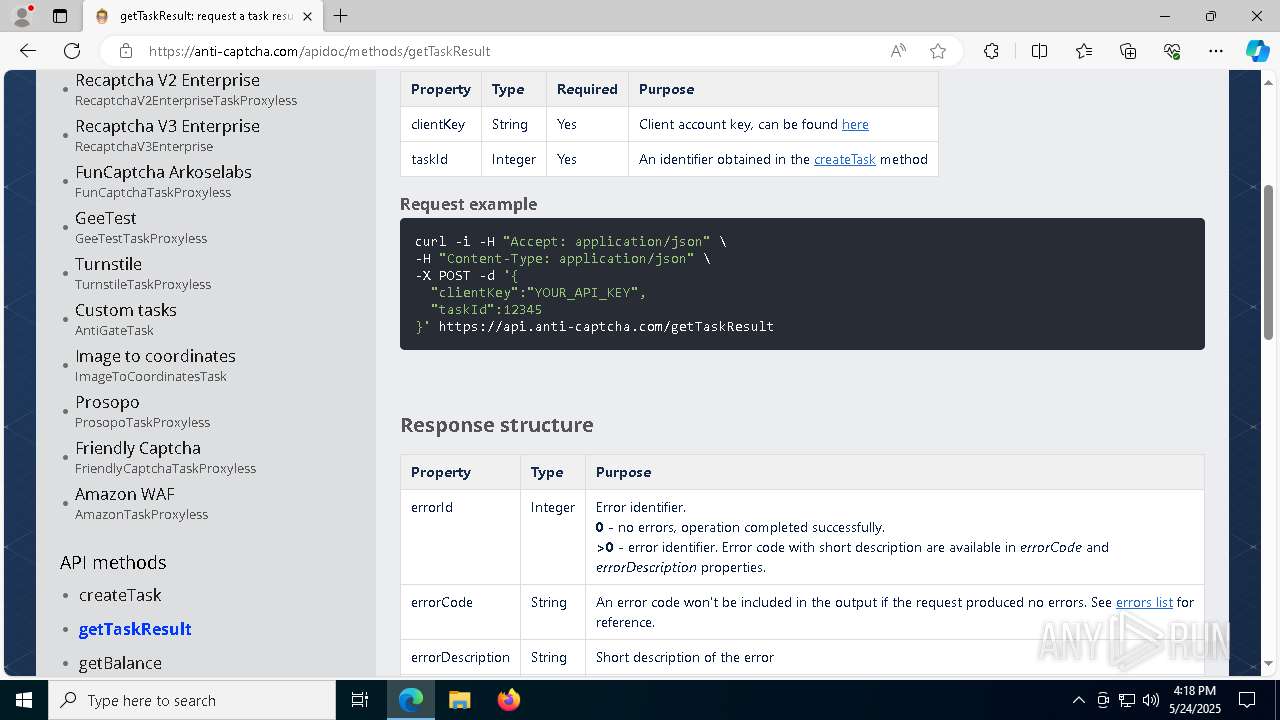Open File Explorer from the taskbar

459,700
